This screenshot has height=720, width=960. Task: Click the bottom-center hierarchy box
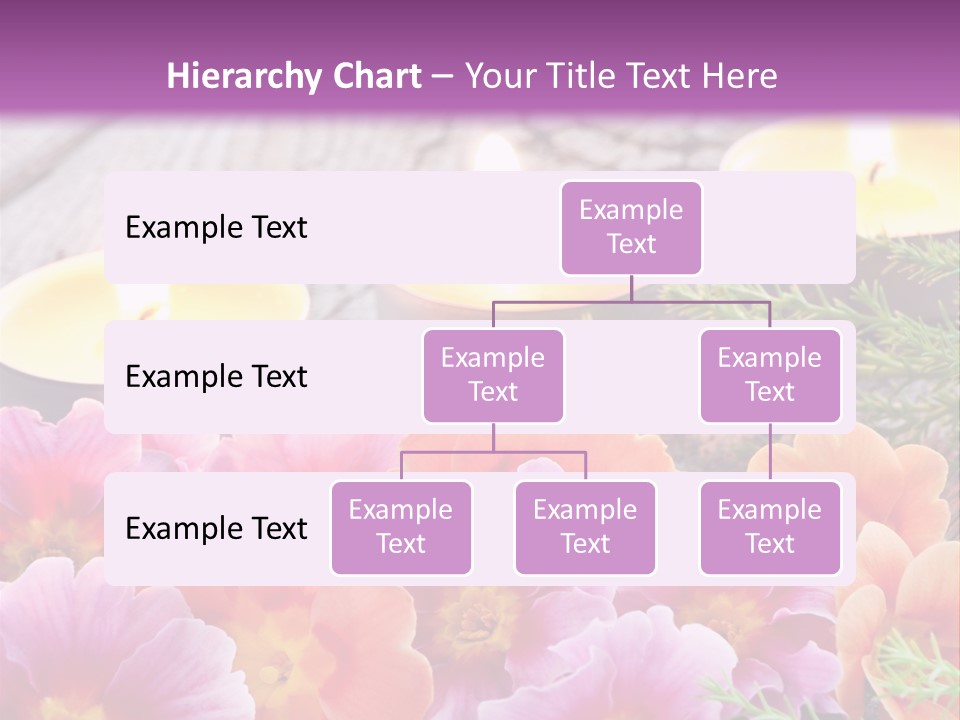[x=585, y=527]
